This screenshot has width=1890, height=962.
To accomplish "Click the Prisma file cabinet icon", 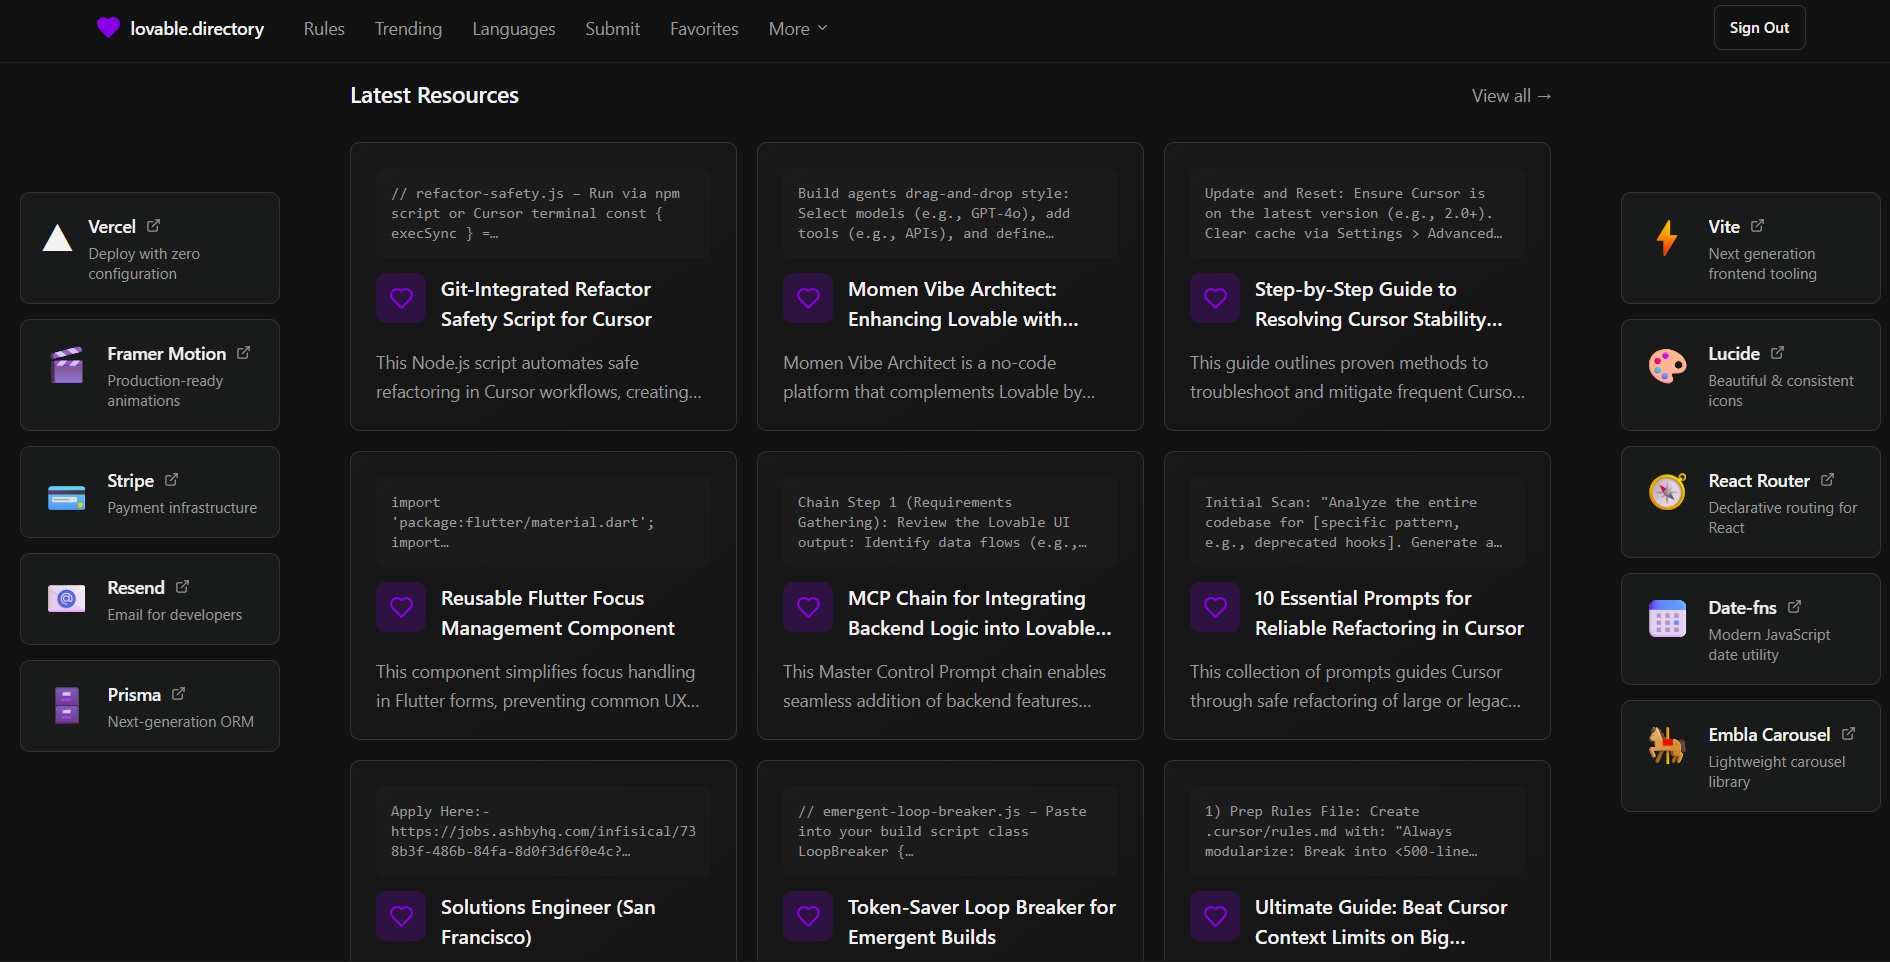I will point(67,705).
